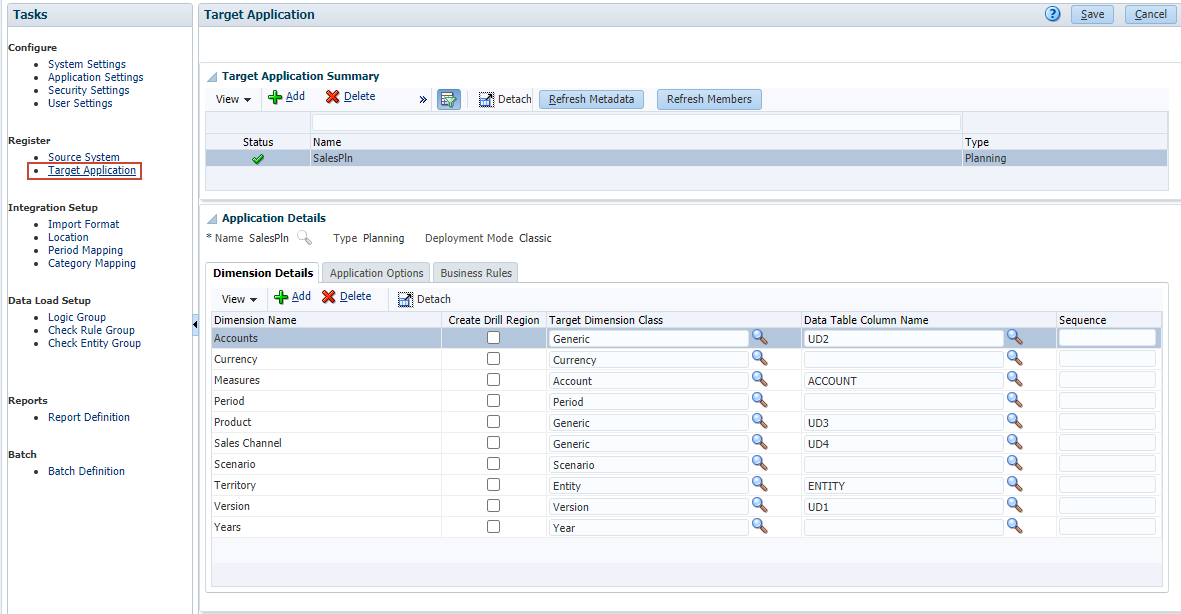Click the Save button
Screen dimensions: 1181x614
coord(1092,14)
